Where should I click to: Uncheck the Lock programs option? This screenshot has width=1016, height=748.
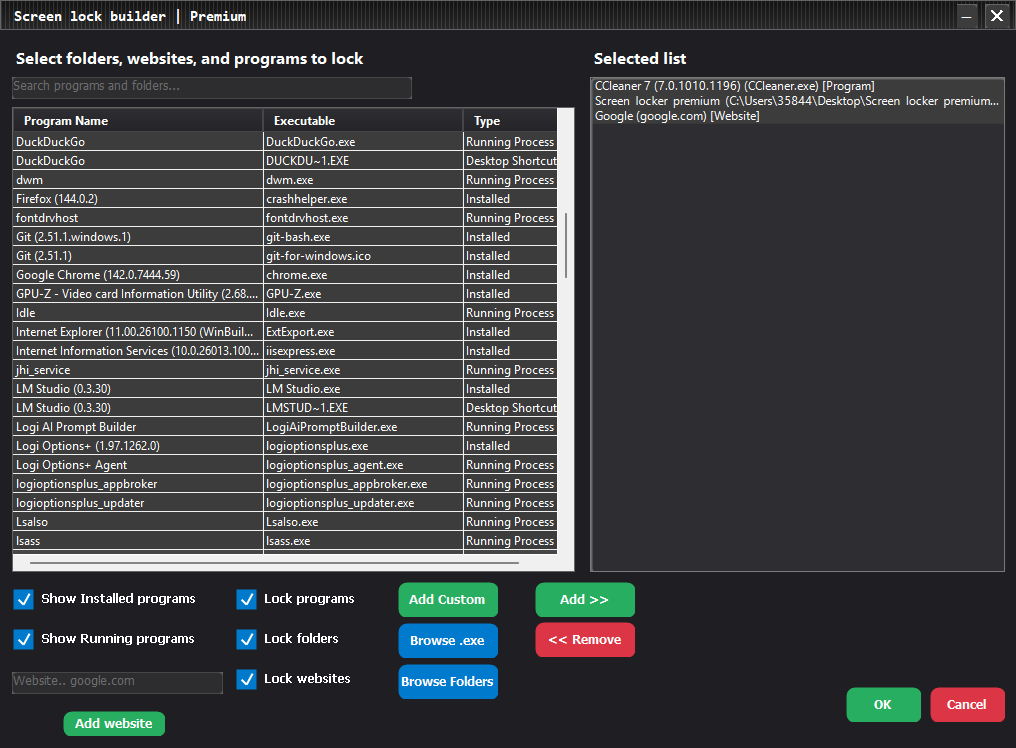tap(246, 599)
